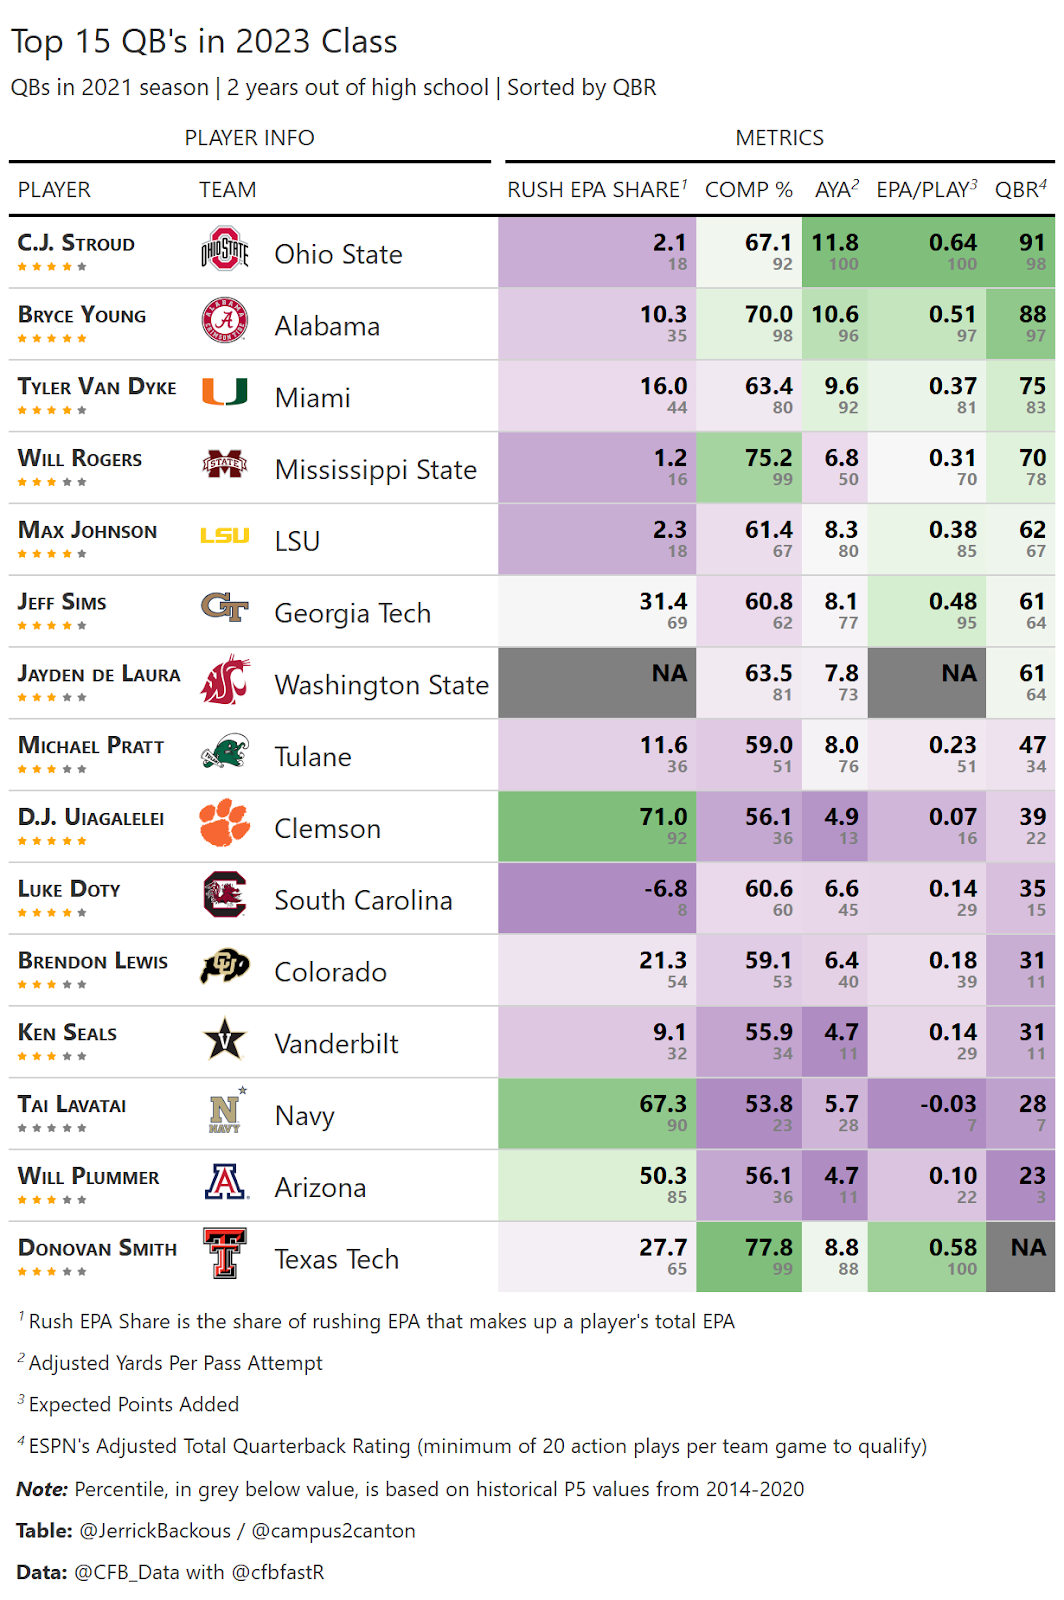Click the Colorado buffalo logo
This screenshot has height=1600, width=1064.
[225, 966]
